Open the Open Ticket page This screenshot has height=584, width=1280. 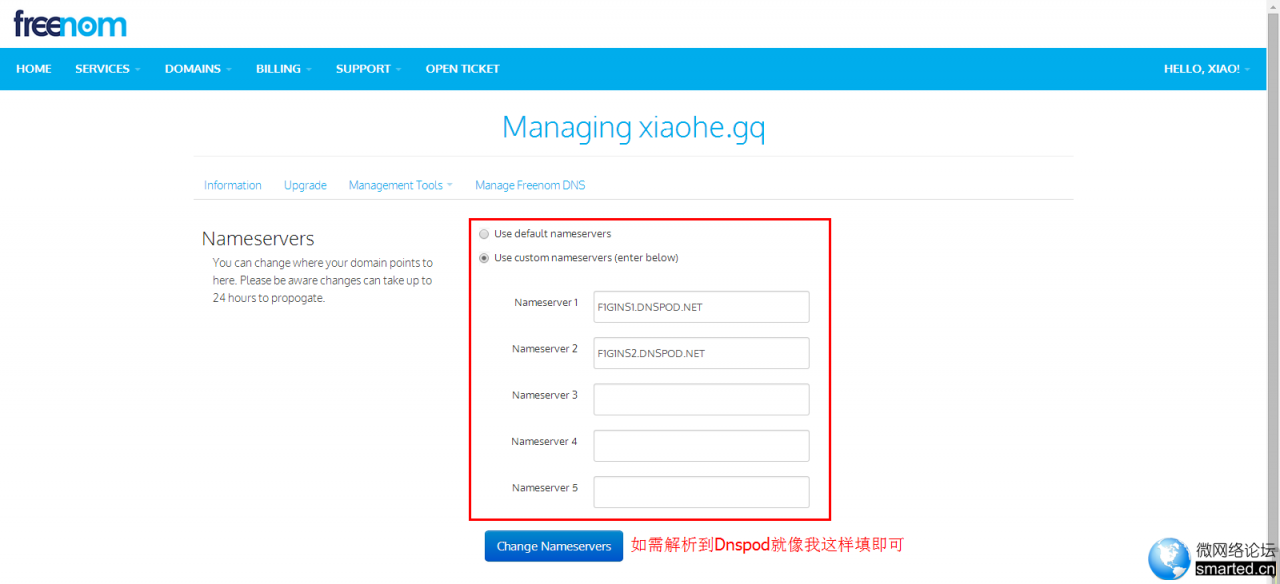click(x=462, y=69)
